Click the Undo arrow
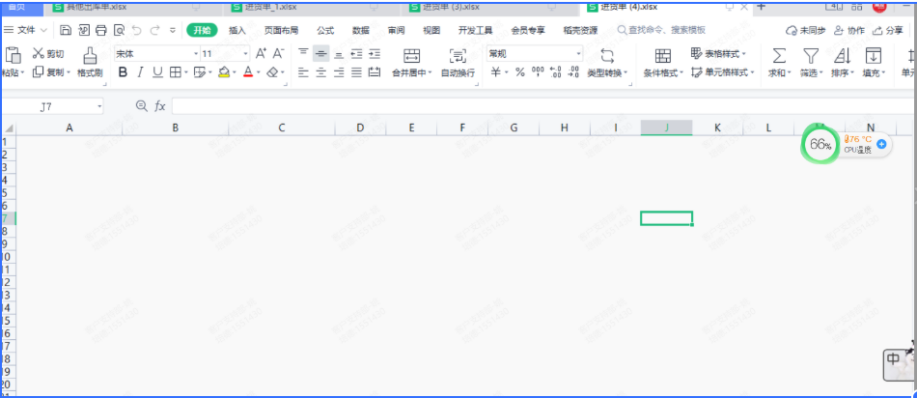This screenshot has width=917, height=398. [x=136, y=30]
